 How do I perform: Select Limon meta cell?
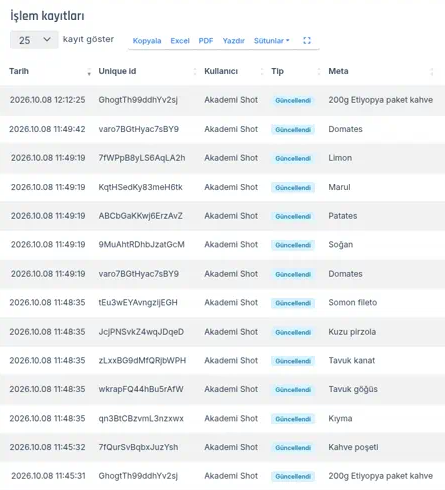coord(340,158)
